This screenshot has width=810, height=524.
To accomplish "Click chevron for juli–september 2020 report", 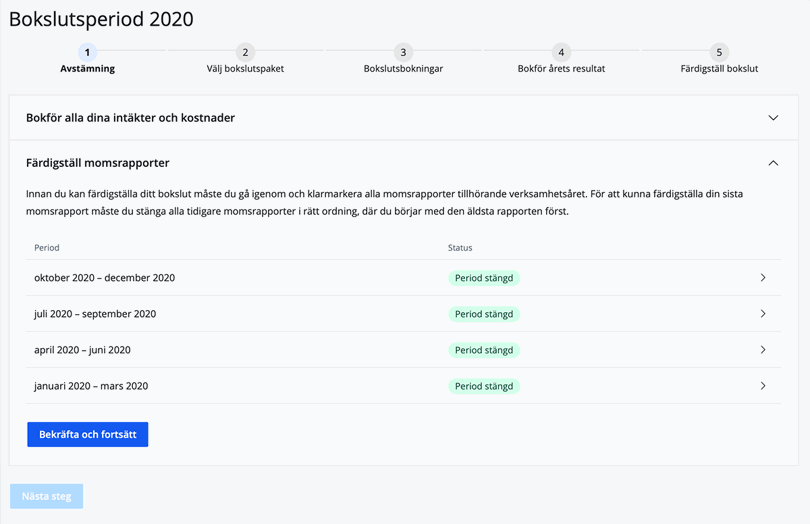I will (x=762, y=314).
